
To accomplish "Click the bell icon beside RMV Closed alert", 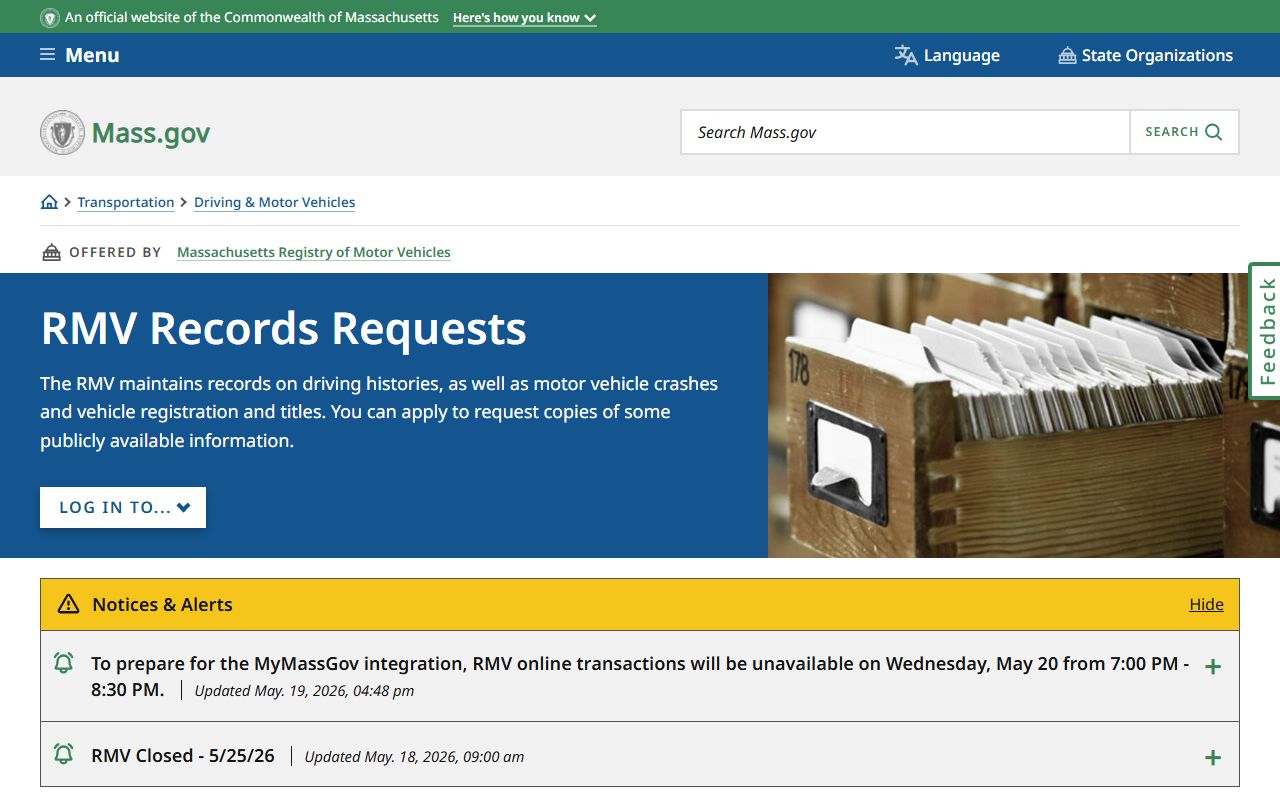I will pos(63,754).
